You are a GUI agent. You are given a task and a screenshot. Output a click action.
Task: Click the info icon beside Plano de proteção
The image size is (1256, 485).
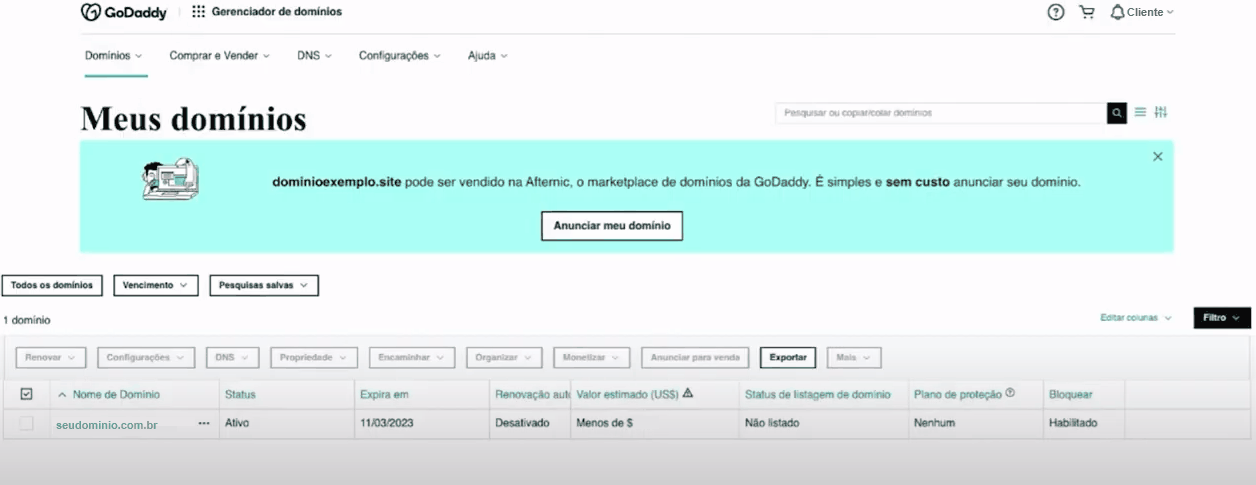tap(1010, 393)
